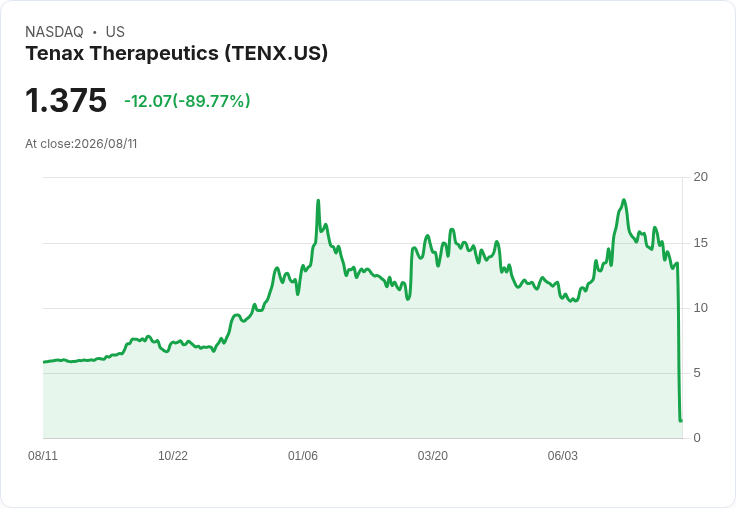736x508 pixels.
Task: Click the January price spike peak on chart
Action: click(318, 201)
